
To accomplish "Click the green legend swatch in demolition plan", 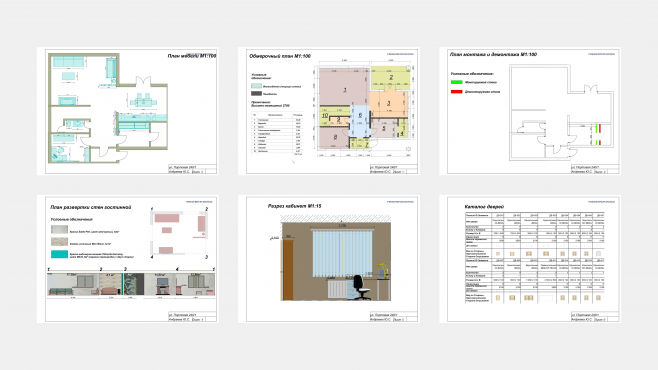I will click(456, 82).
